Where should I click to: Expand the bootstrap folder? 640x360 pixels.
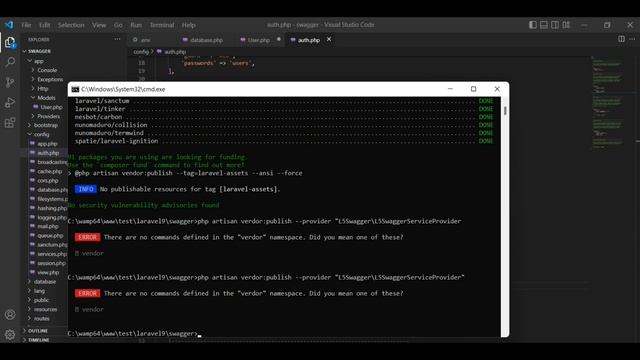coord(46,125)
